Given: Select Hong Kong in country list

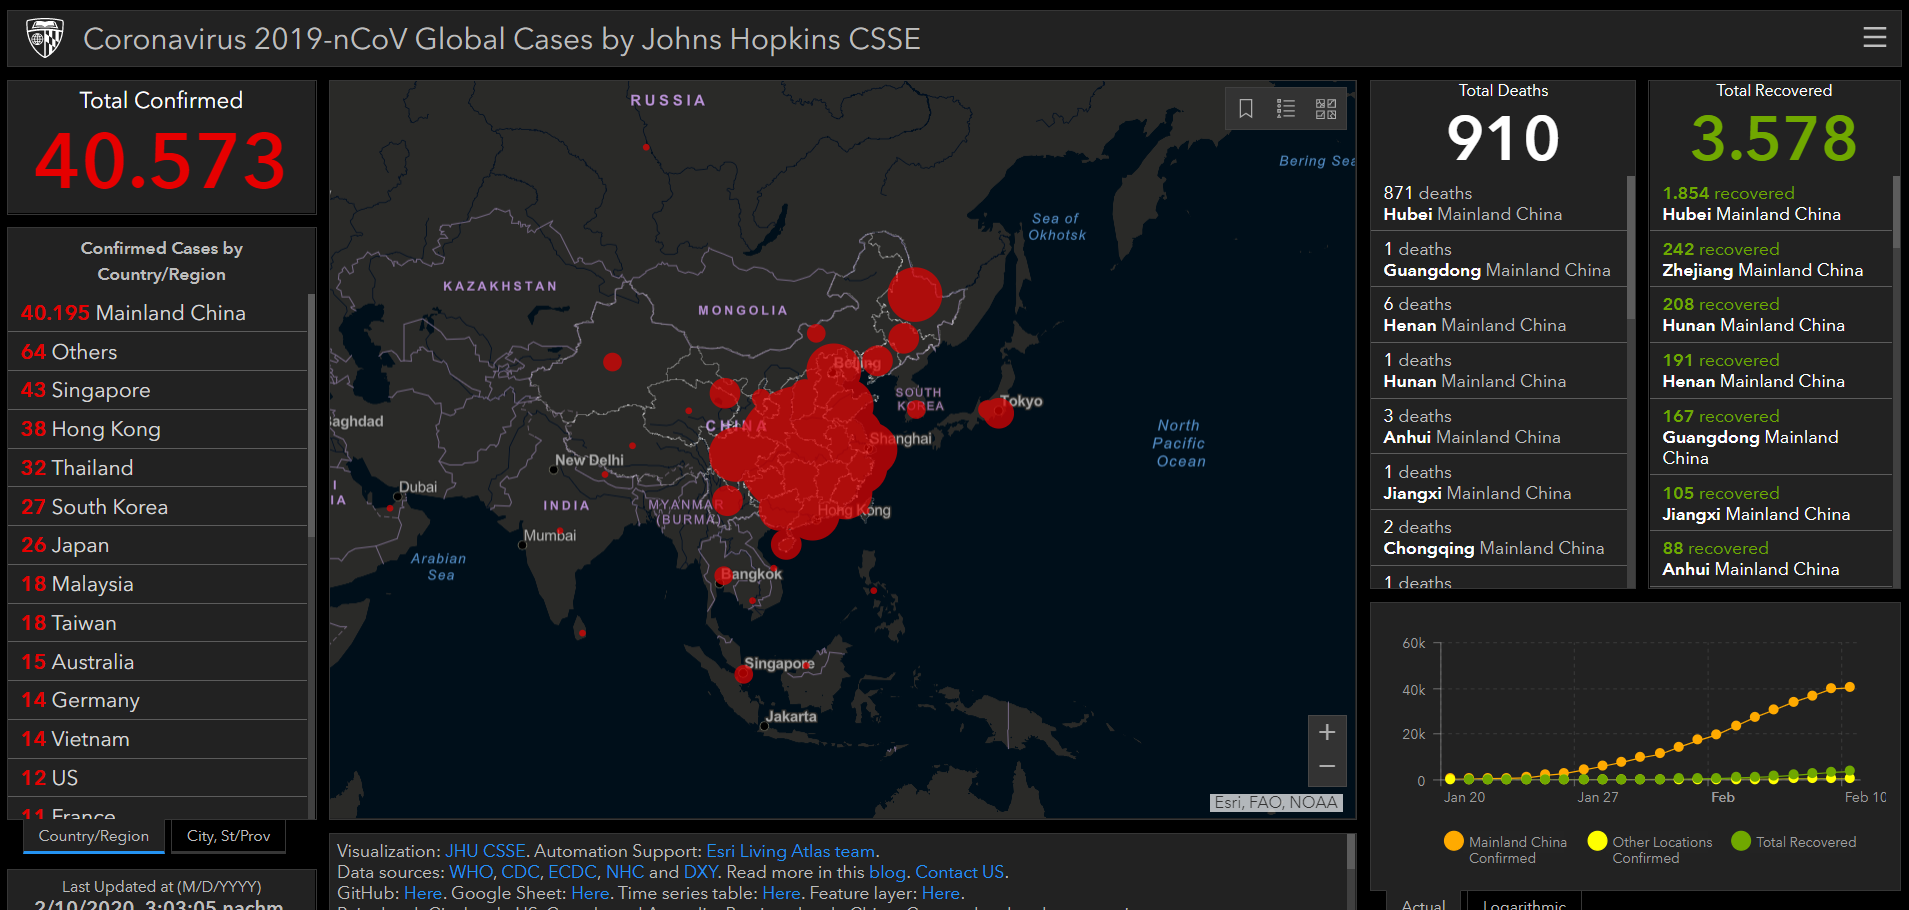Looking at the screenshot, I should (158, 429).
